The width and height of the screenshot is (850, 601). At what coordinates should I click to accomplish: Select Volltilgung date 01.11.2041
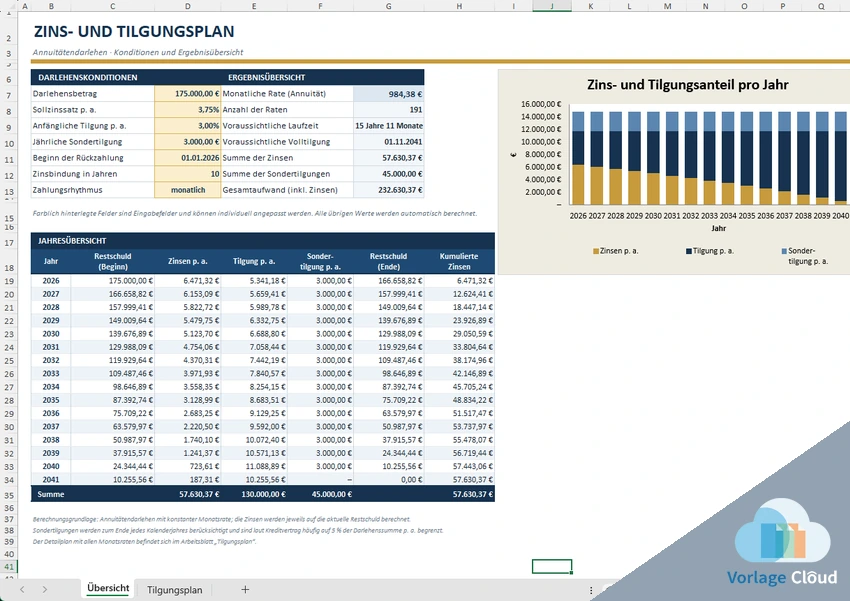click(389, 142)
